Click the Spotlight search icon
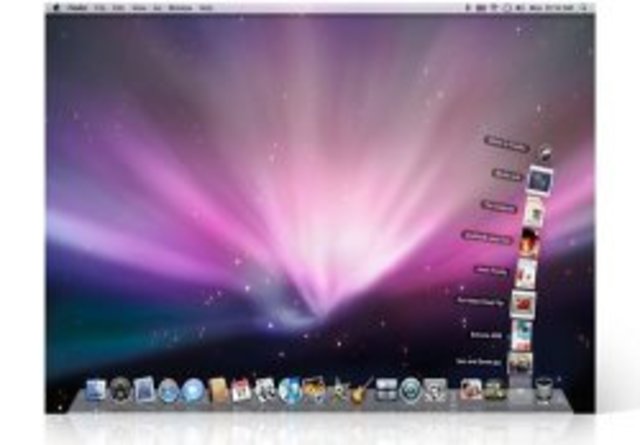Screen dimensions: 640x445 584,8
